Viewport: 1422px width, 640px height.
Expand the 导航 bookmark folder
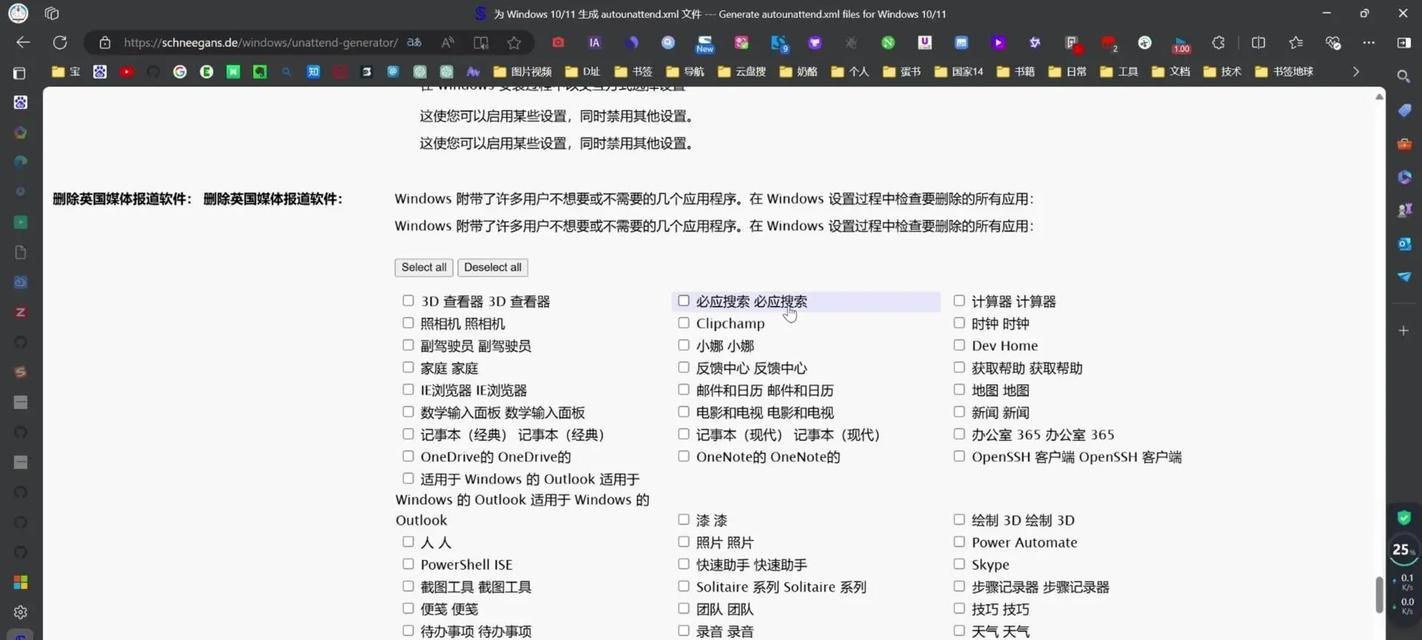pyautogui.click(x=685, y=72)
